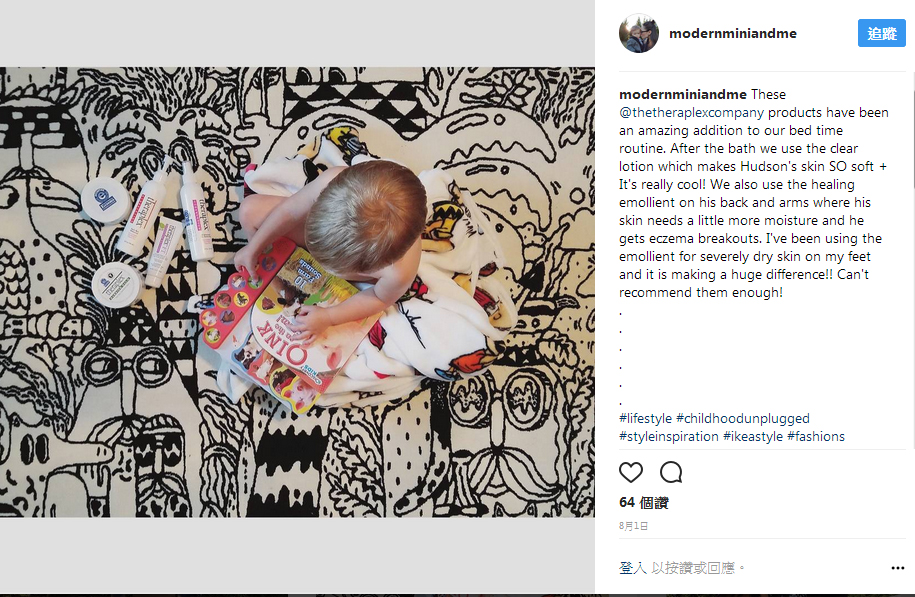Open the #lifestyle hashtag
915x597 pixels.
[645, 418]
